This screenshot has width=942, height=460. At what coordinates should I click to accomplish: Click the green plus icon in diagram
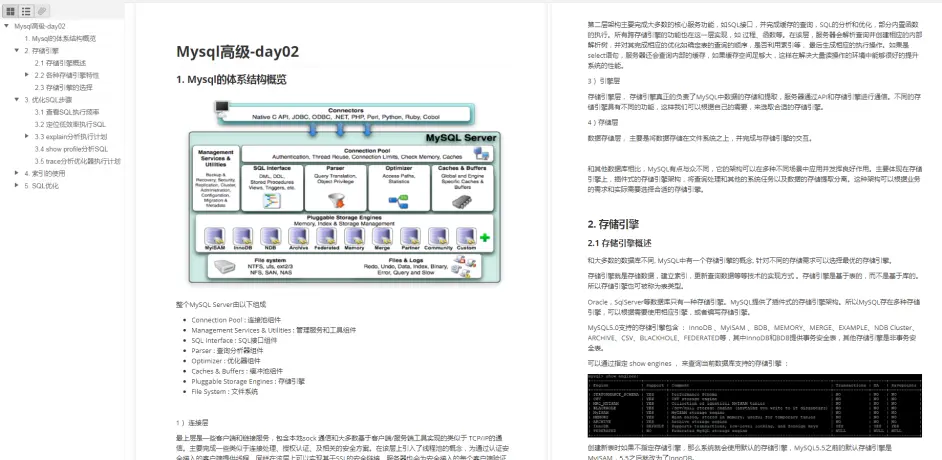[x=485, y=238]
